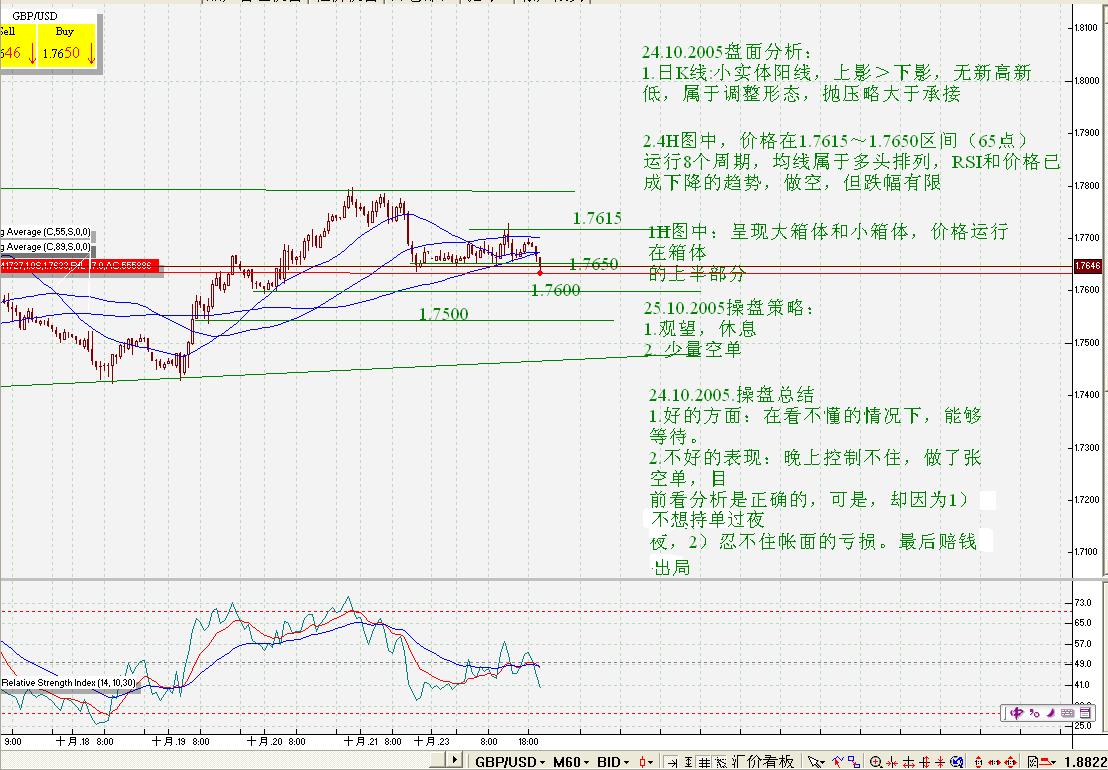Toggle the IME half-moon width icon
Screen dimensions: 1108x770
[x=1050, y=713]
